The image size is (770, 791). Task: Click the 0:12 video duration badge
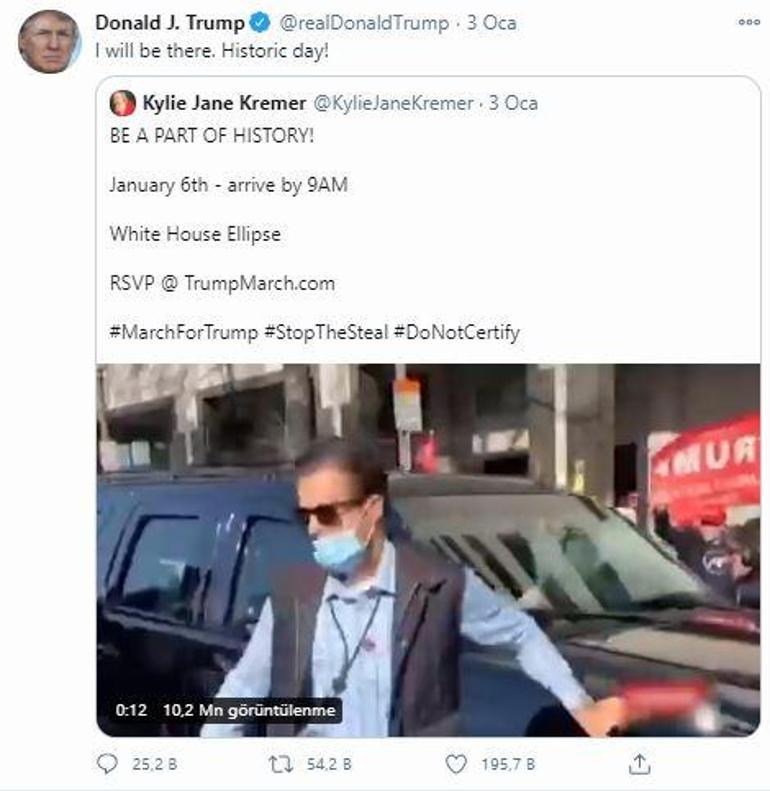click(131, 710)
